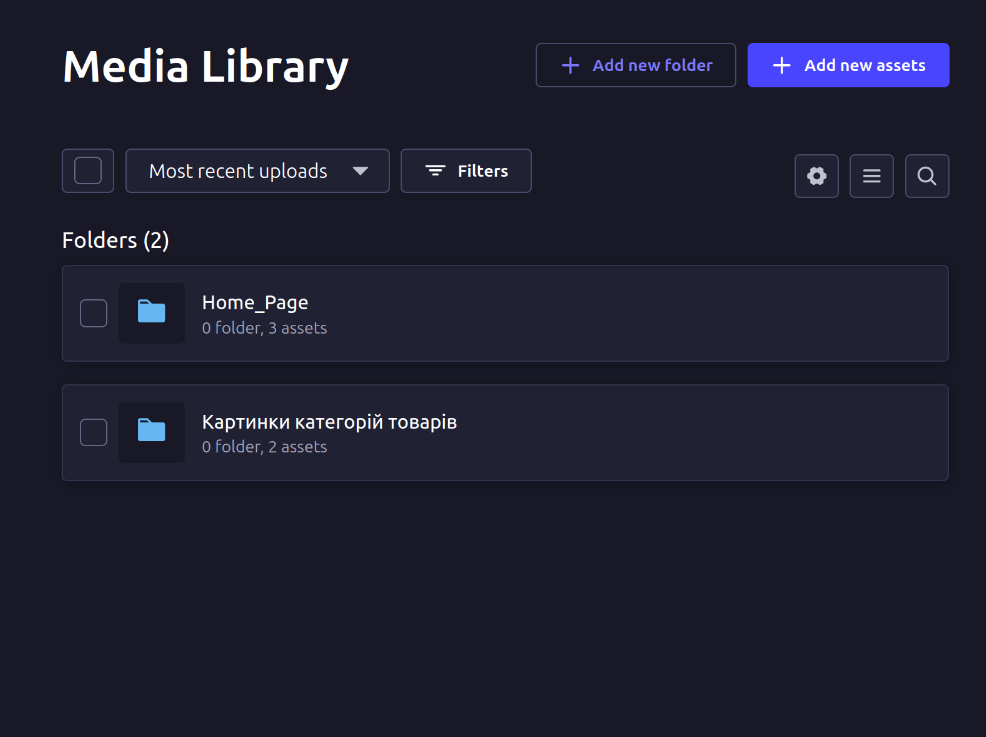Click the sort dropdown's caret arrow
986x737 pixels.
click(x=361, y=171)
